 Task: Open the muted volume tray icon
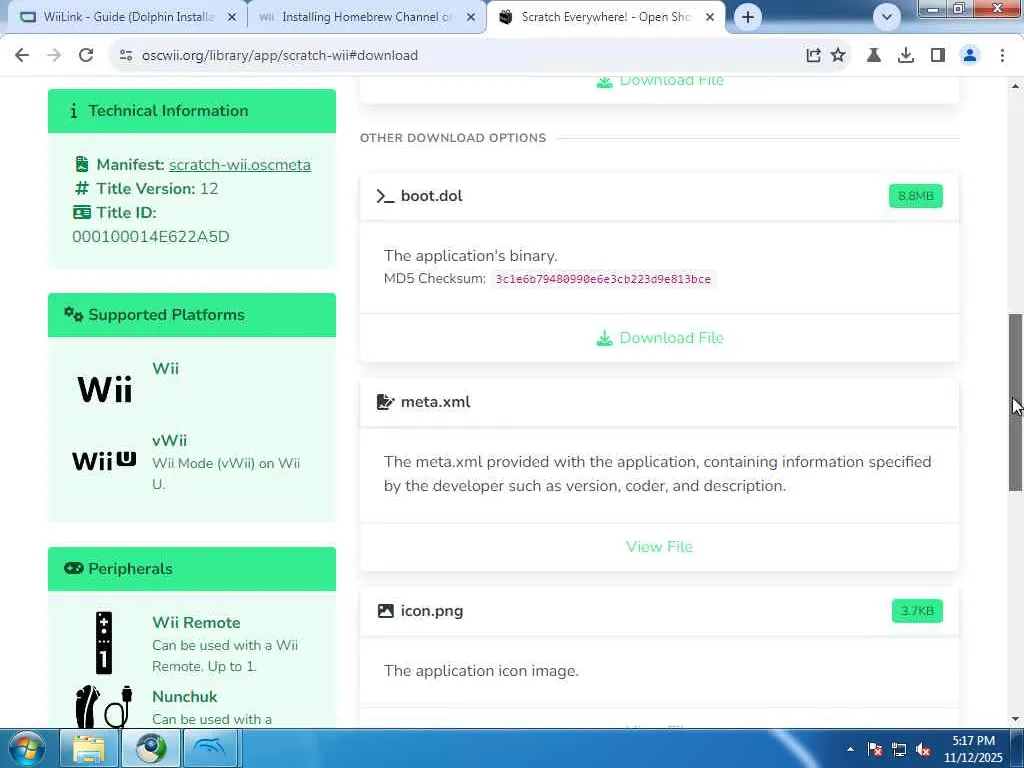tap(923, 750)
